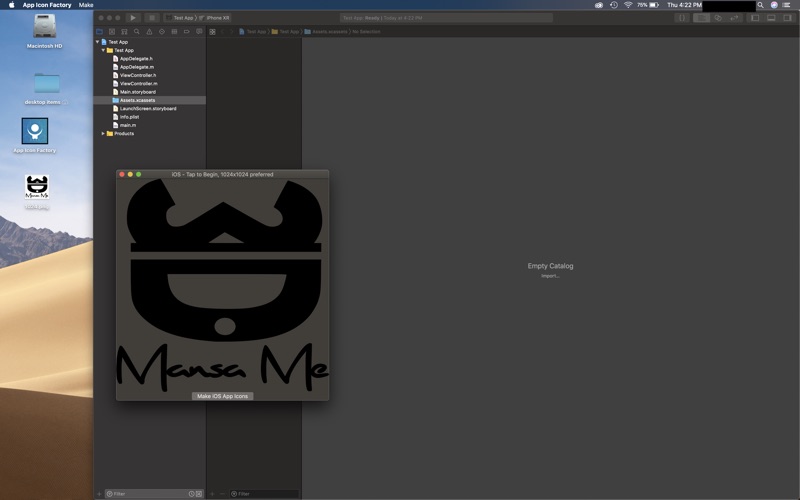Open the Debug navigator in Xcode
The width and height of the screenshot is (800, 500).
tap(174, 32)
